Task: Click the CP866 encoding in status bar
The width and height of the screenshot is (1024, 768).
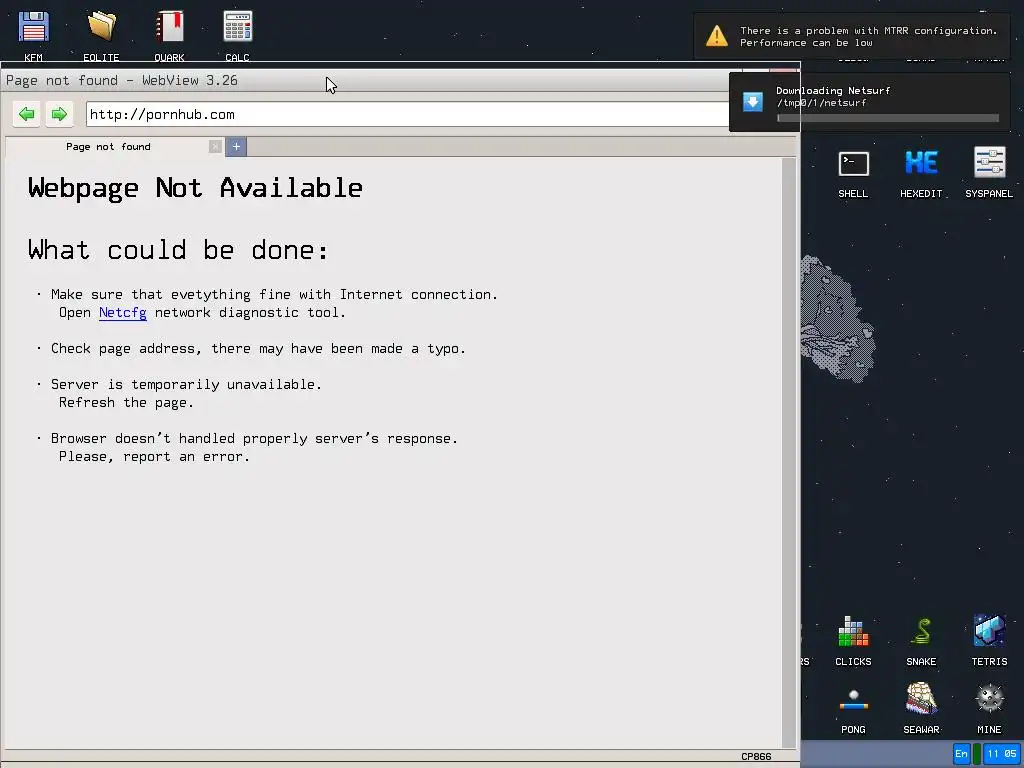Action: tap(756, 756)
